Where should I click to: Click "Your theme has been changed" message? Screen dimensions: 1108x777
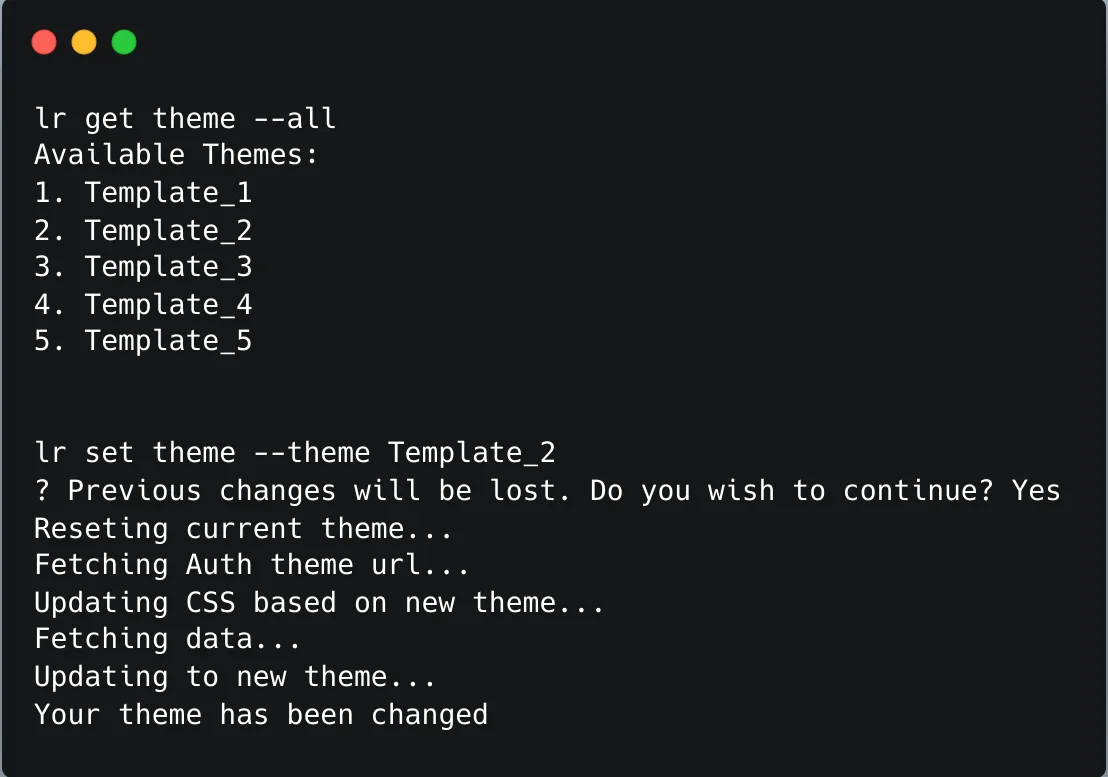[x=261, y=715]
